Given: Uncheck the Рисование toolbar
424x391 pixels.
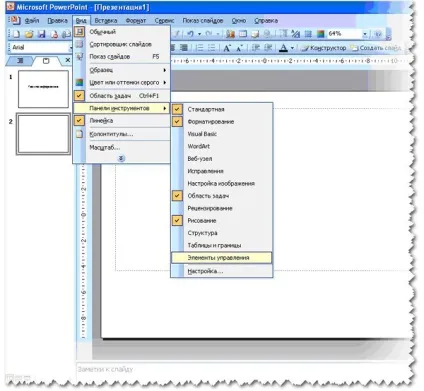Looking at the screenshot, I should pos(222,220).
